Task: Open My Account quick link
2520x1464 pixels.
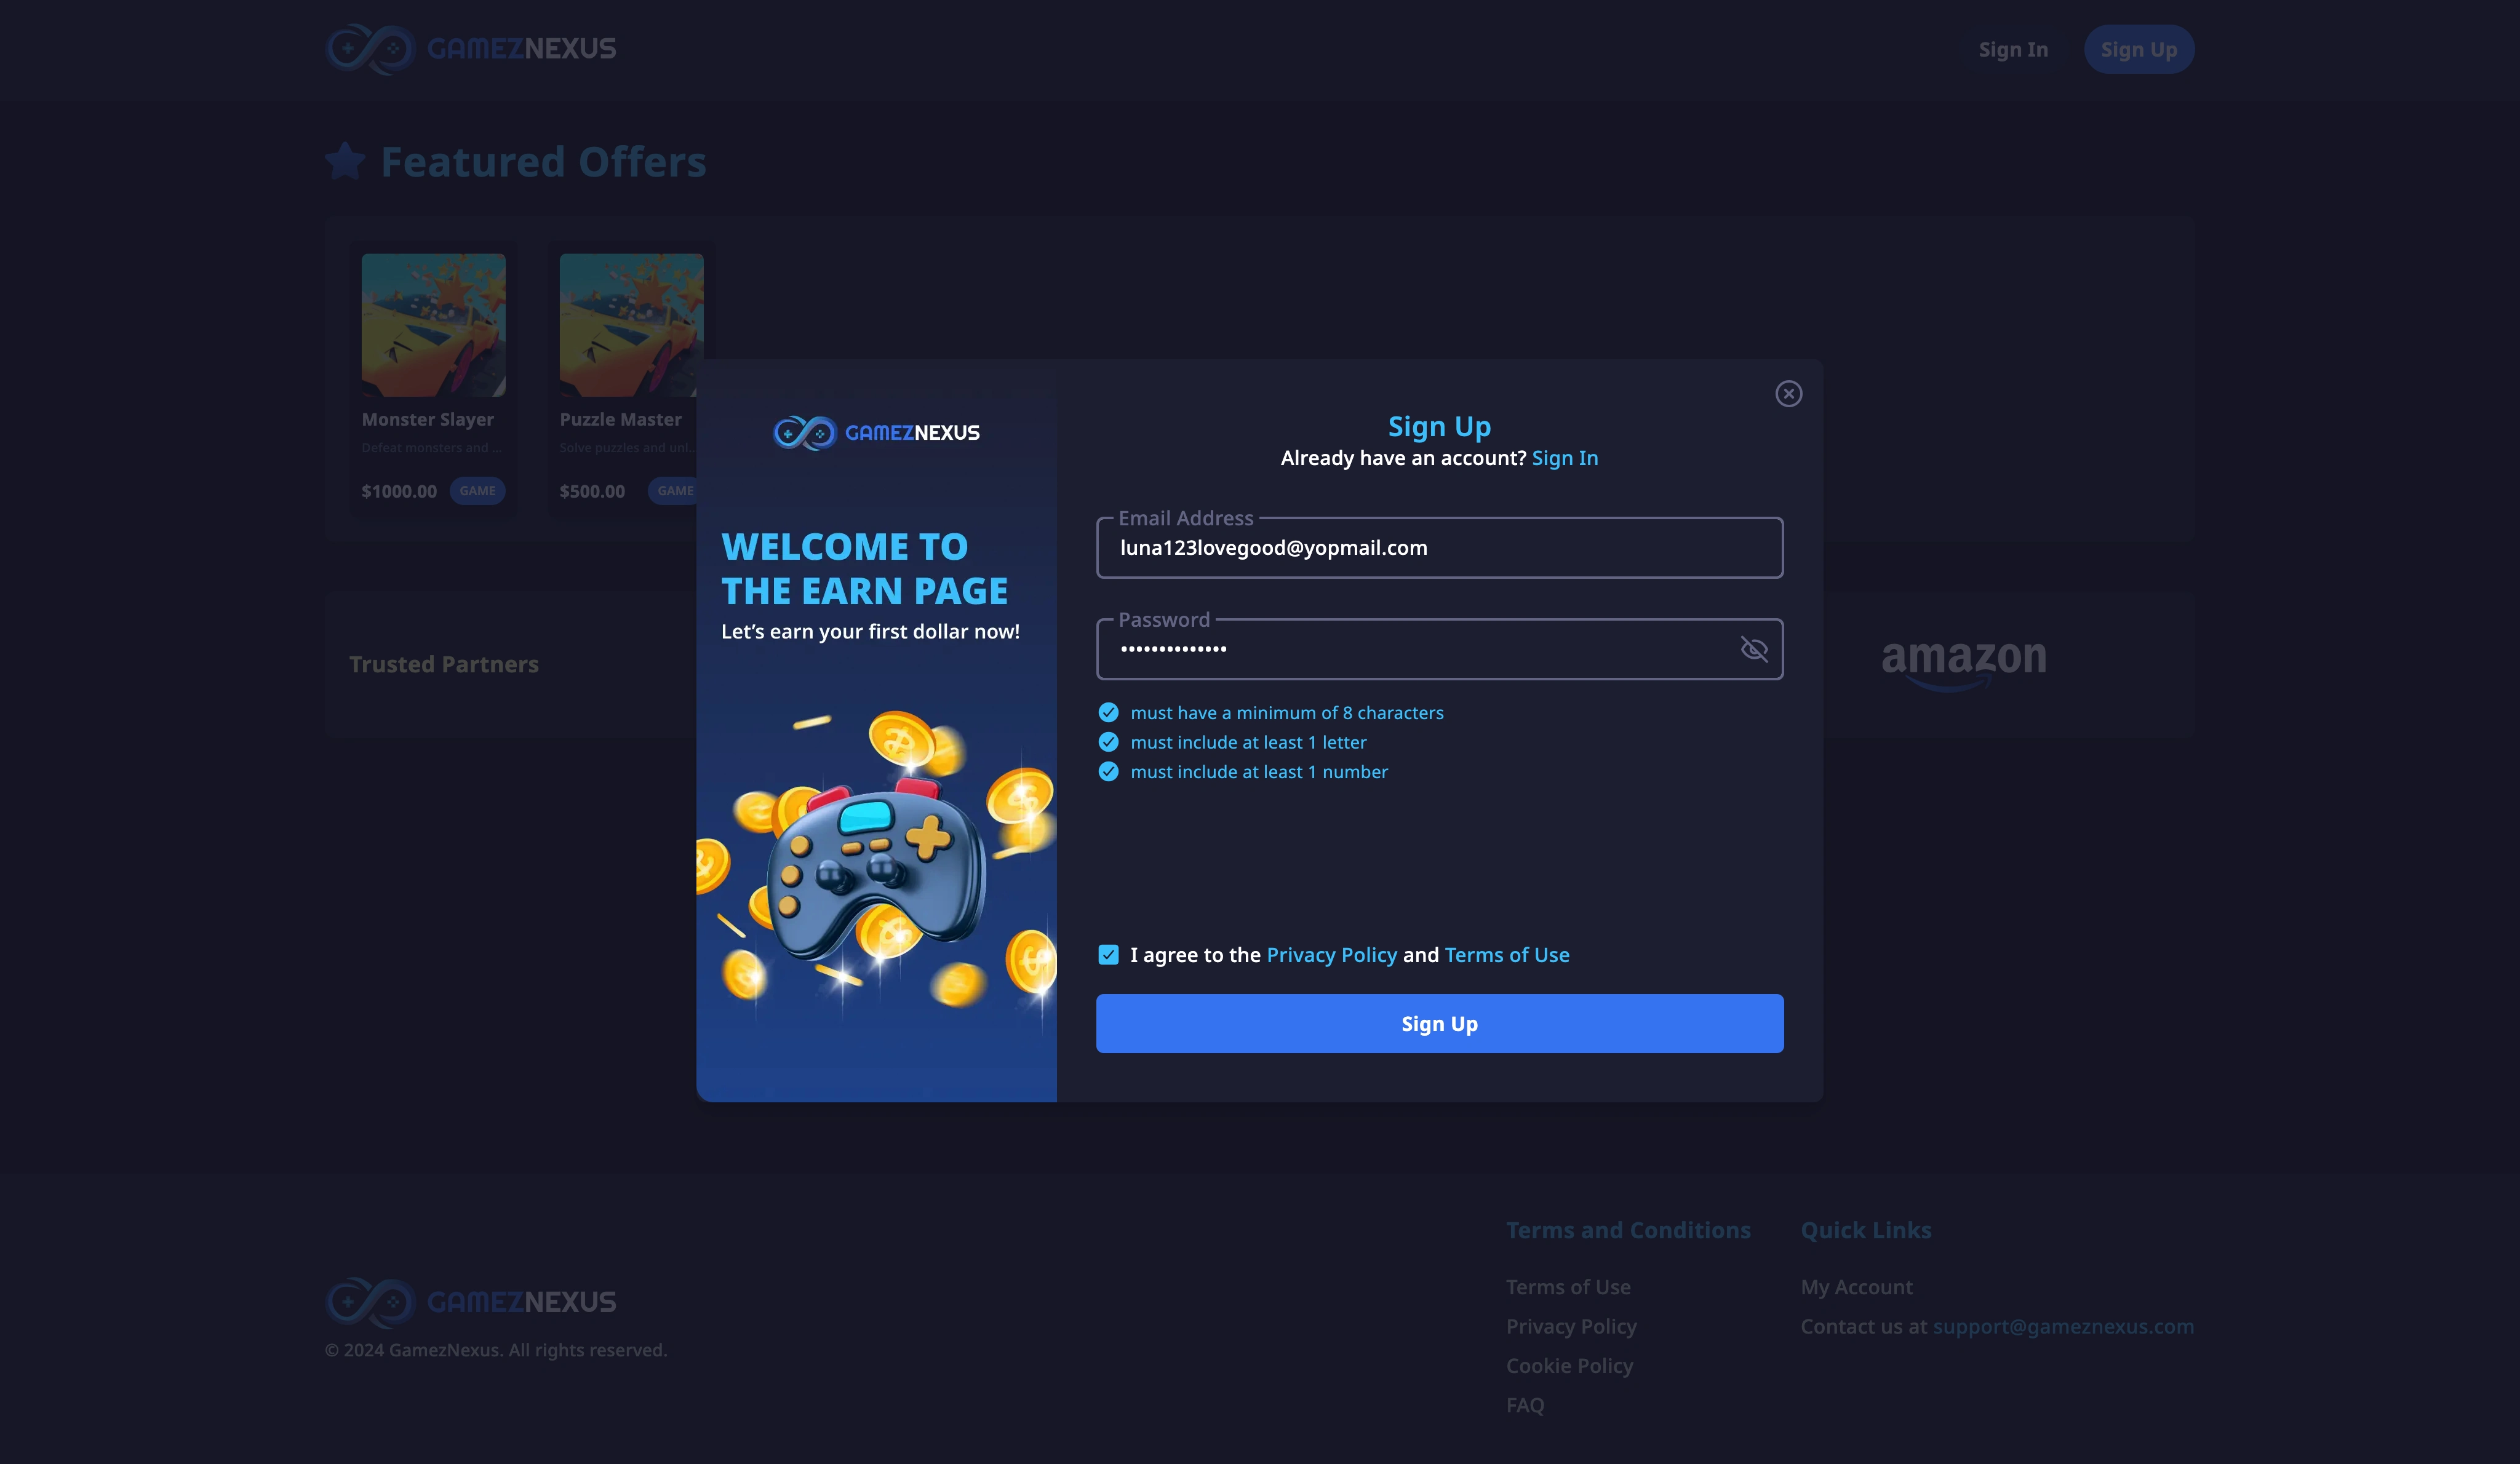Action: click(1856, 1287)
